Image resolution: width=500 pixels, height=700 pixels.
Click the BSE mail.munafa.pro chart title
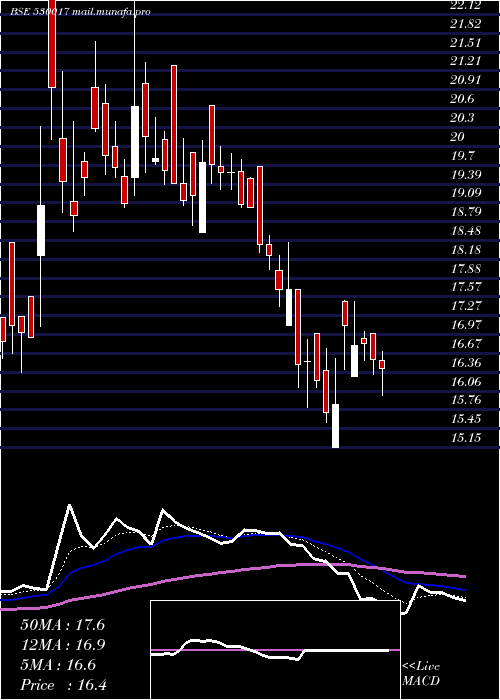click(80, 12)
